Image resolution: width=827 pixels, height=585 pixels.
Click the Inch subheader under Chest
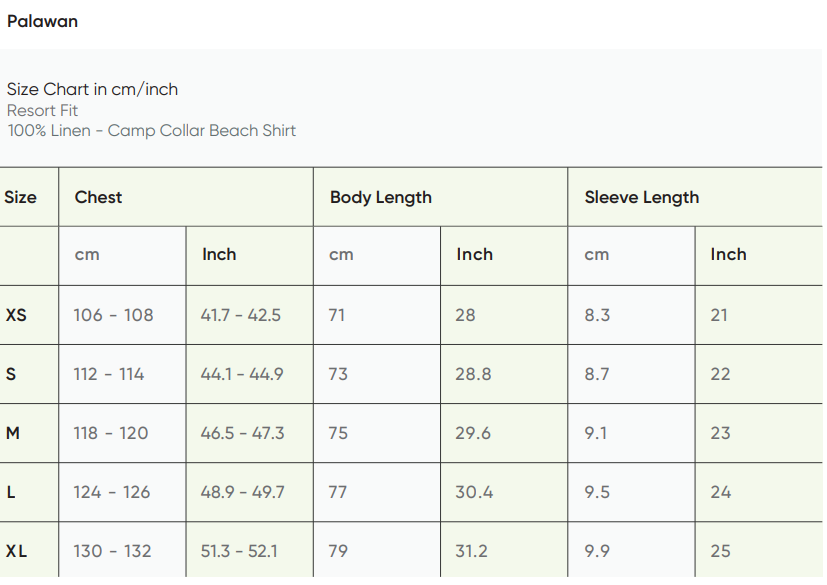(219, 254)
